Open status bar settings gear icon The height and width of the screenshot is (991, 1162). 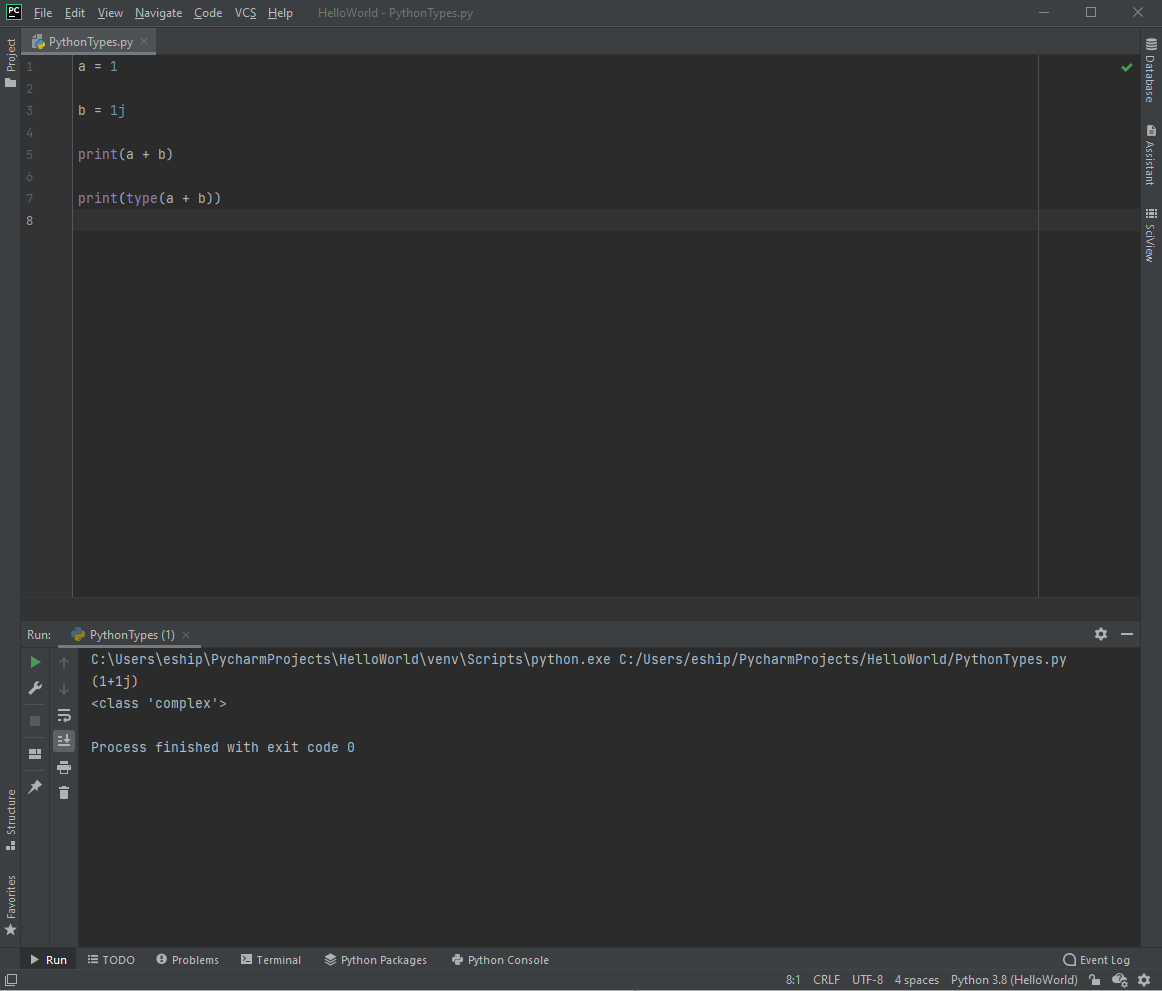coord(1144,980)
